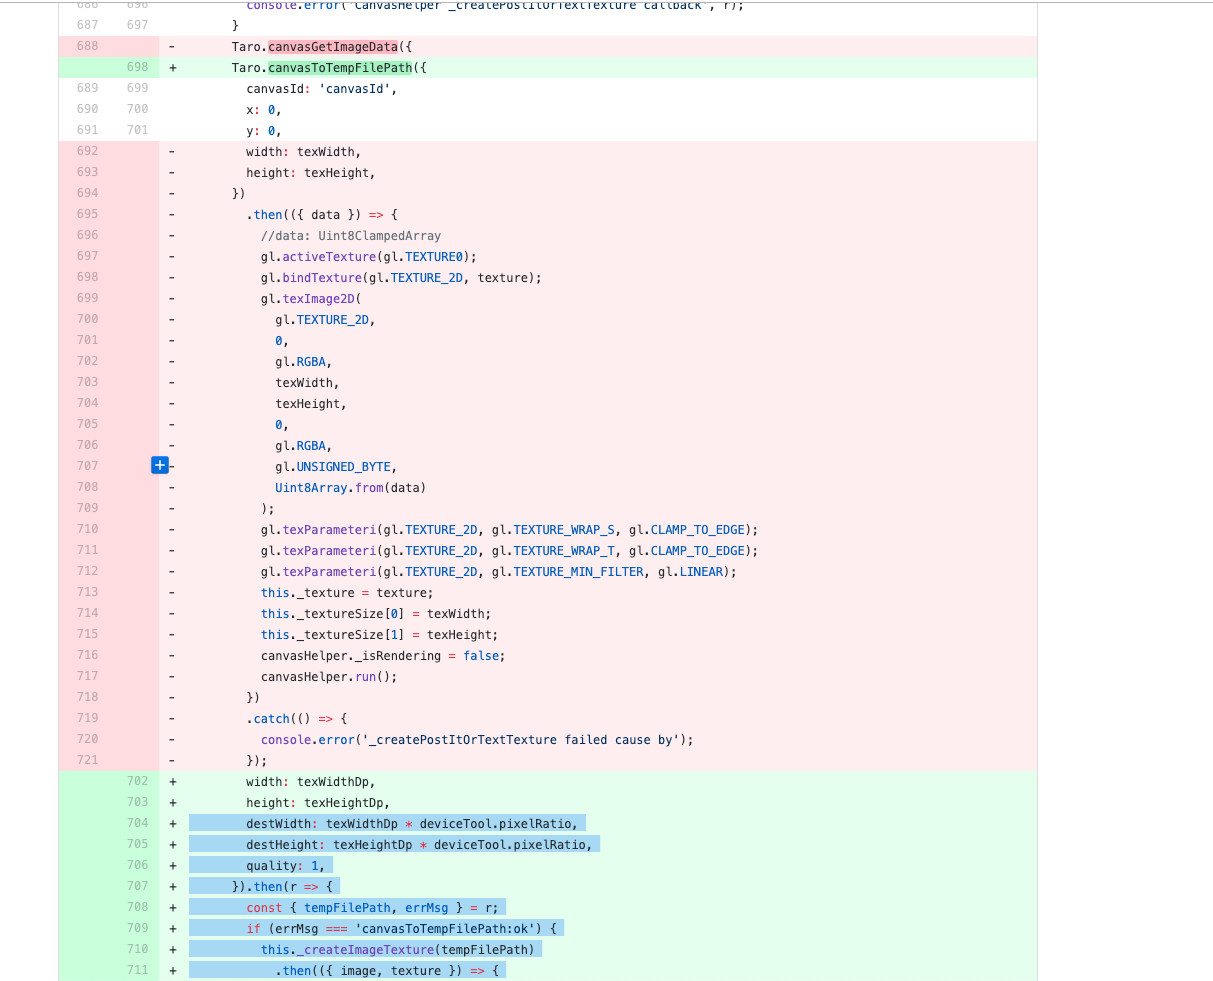Click line number 695 in the diff
The width and height of the screenshot is (1213, 981).
tap(87, 214)
